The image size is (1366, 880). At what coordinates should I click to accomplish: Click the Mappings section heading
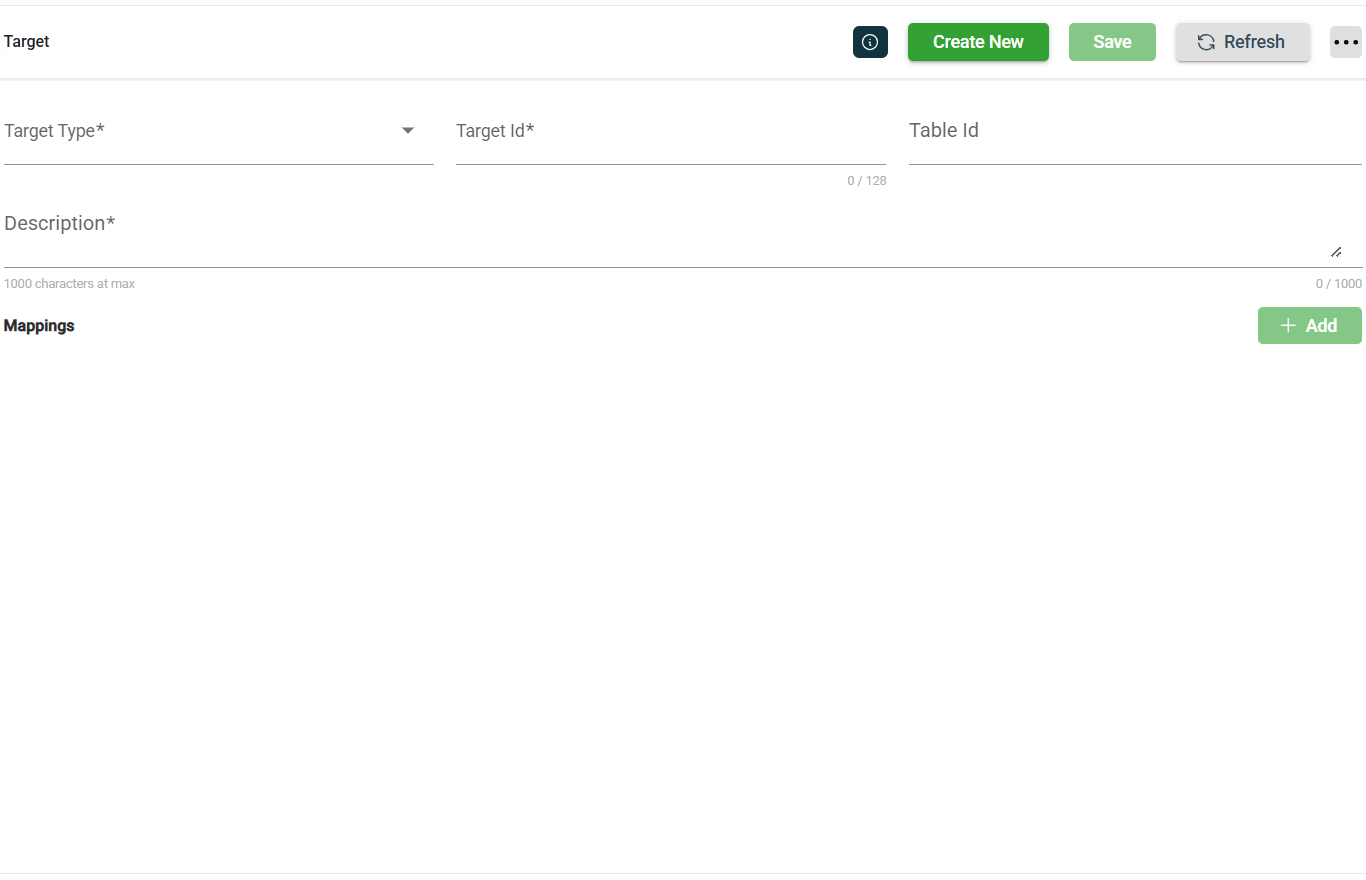tap(39, 326)
